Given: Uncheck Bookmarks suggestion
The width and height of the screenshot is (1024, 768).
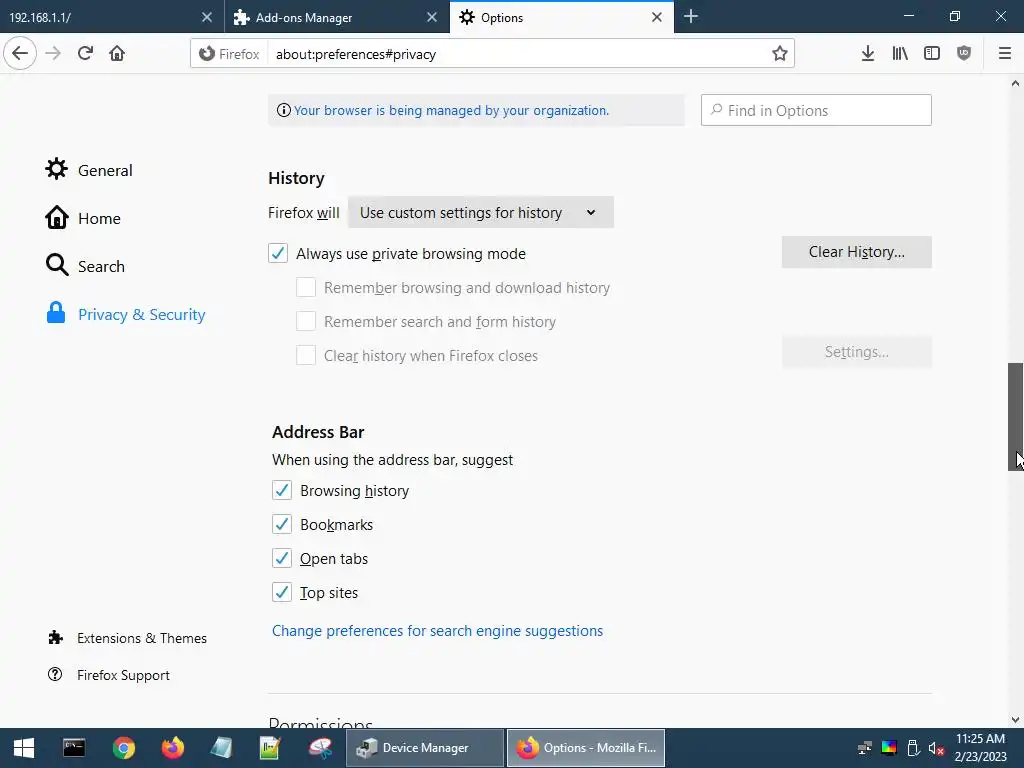Looking at the screenshot, I should point(282,524).
